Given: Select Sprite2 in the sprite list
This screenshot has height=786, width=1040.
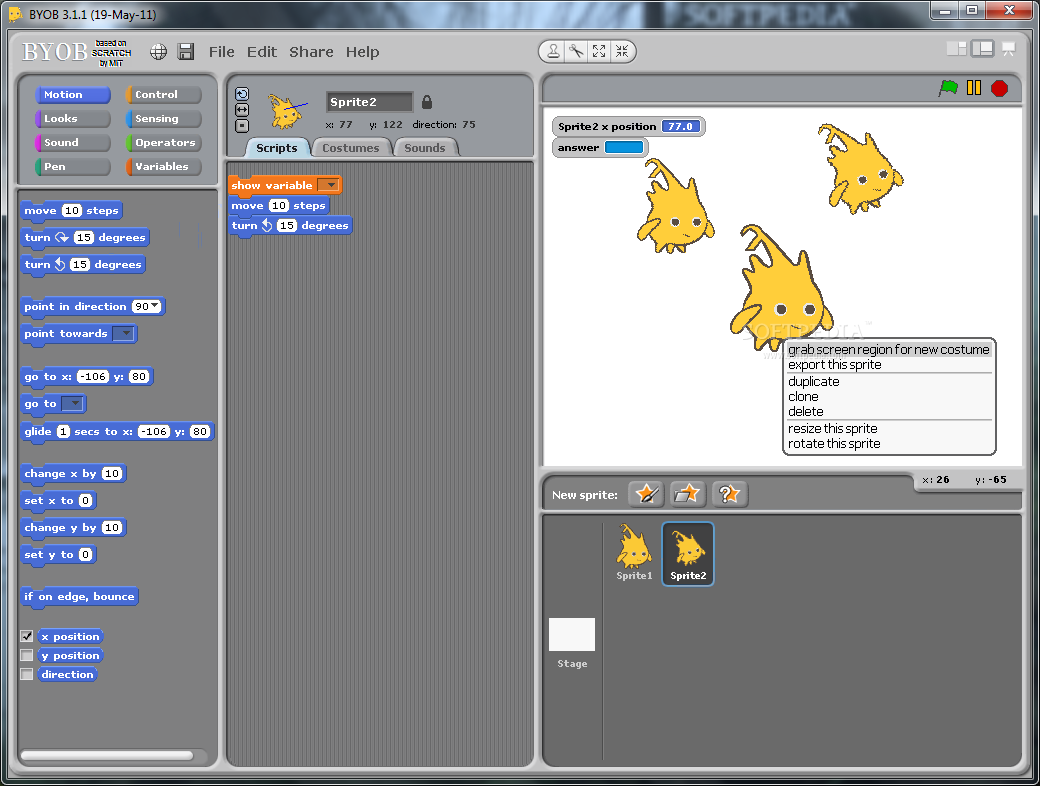Looking at the screenshot, I should click(x=688, y=553).
